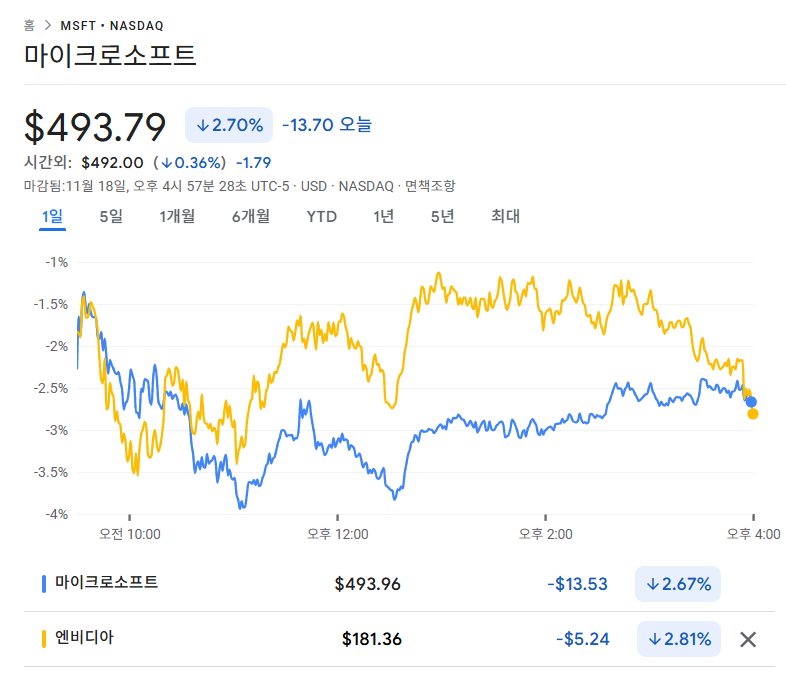Remove Nvidia comparison with X icon
Viewport: 786px width, 676px height.
click(747, 639)
